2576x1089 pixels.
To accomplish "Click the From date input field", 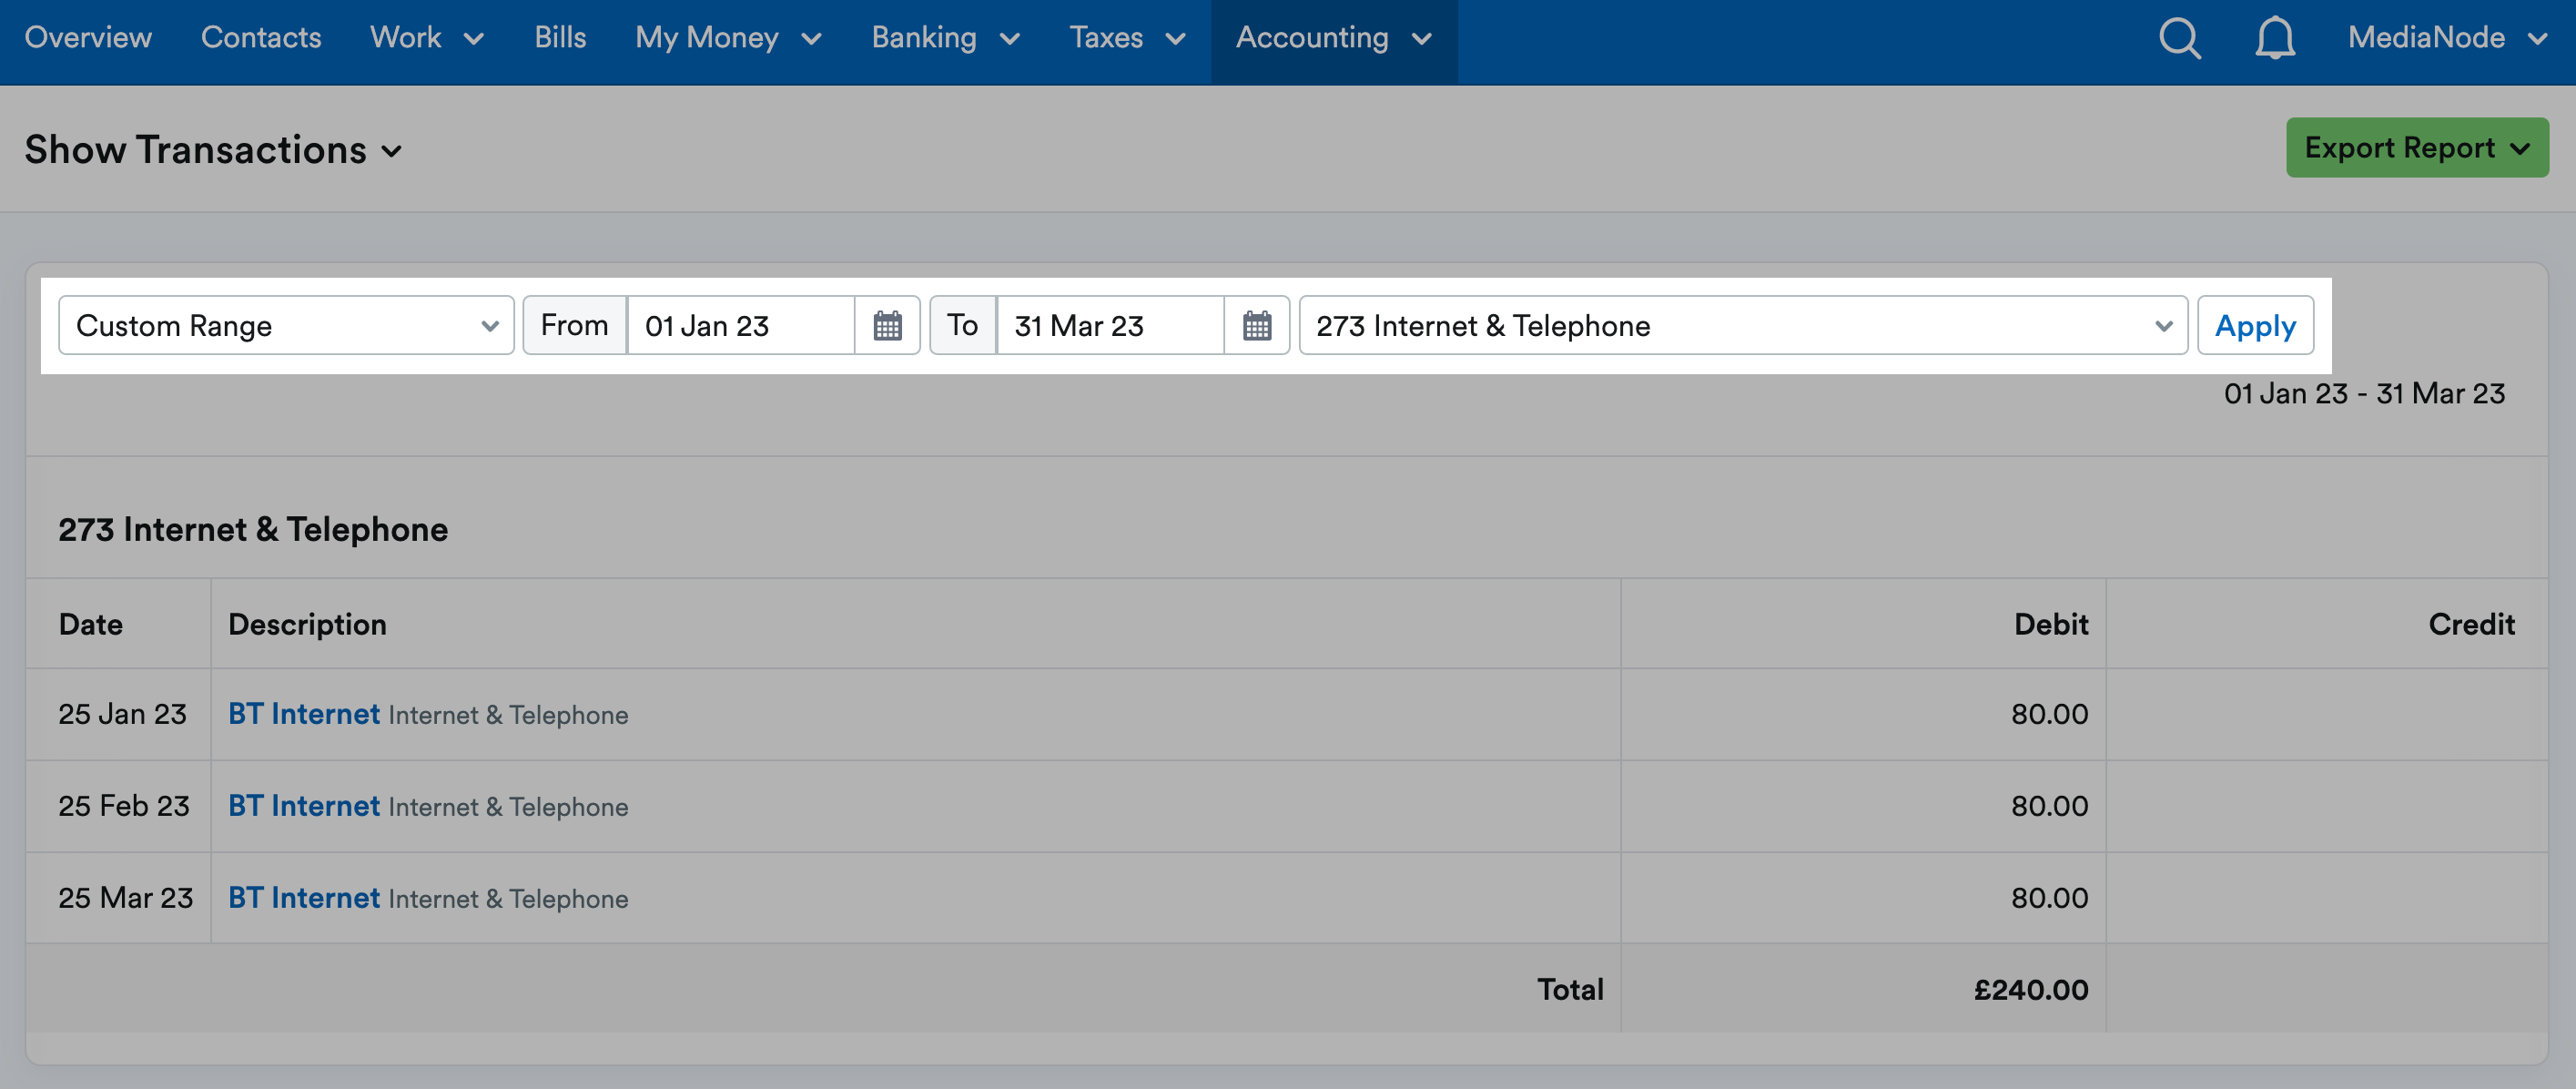I will pos(740,325).
